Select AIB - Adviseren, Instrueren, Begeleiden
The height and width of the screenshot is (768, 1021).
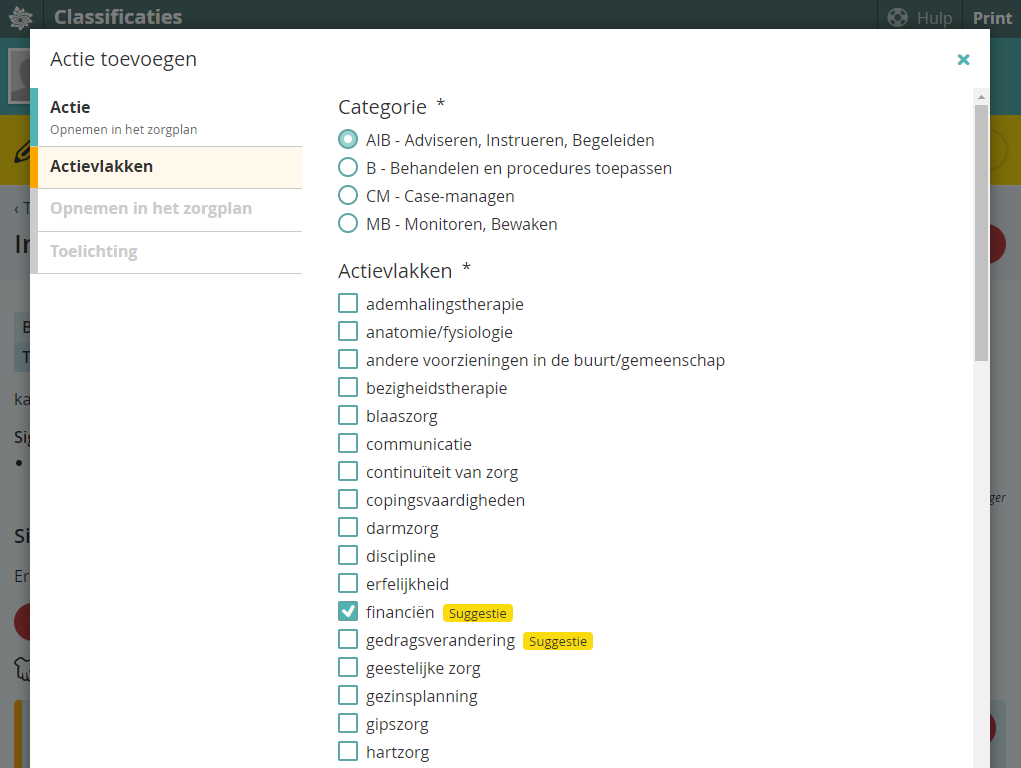point(348,140)
